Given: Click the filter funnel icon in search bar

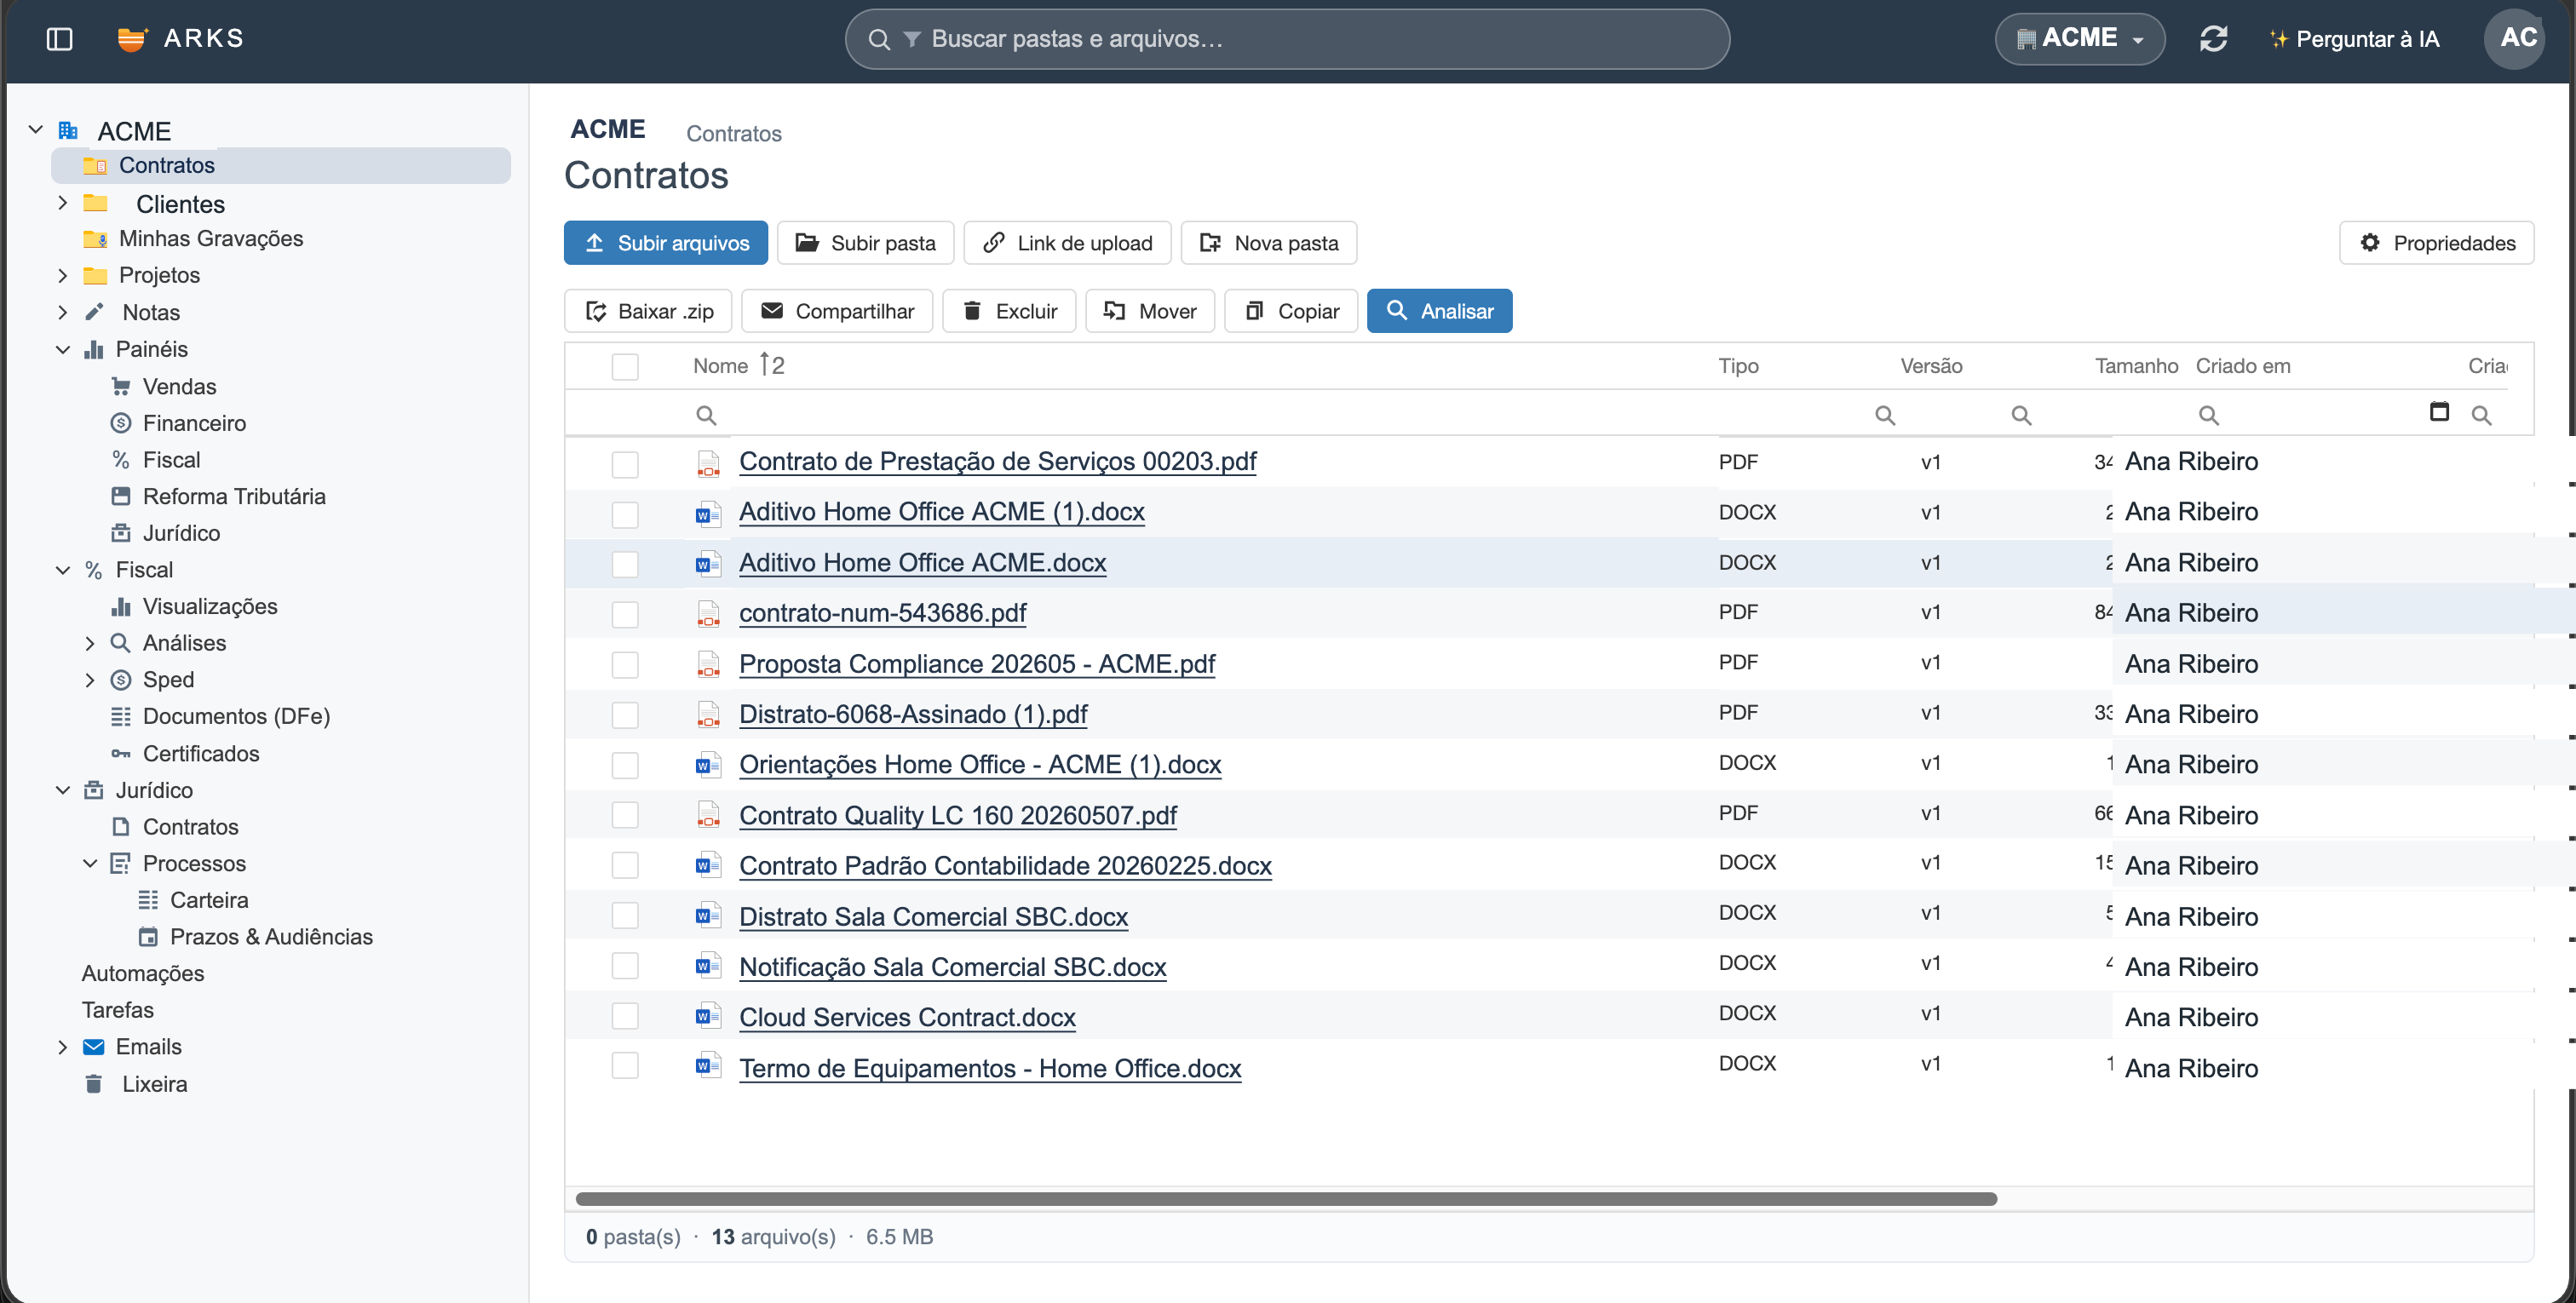Looking at the screenshot, I should pyautogui.click(x=912, y=39).
